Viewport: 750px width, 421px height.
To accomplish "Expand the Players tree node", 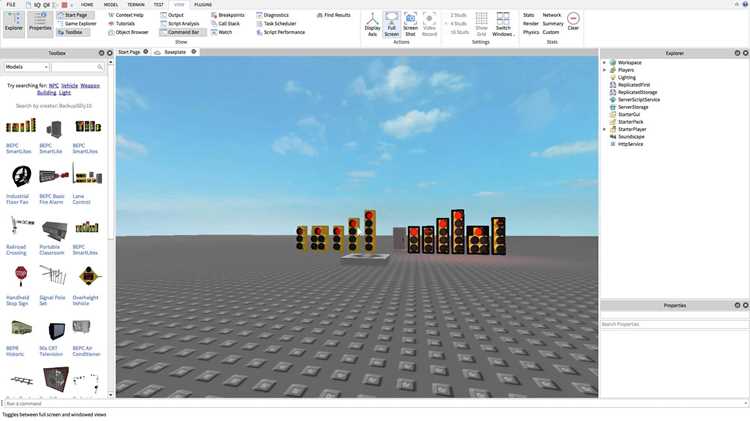I will point(604,70).
